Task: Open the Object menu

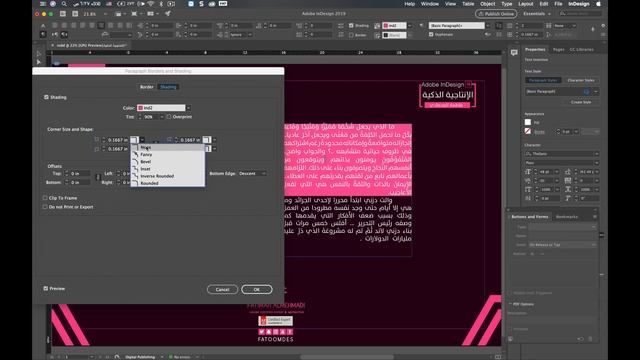Action: pyautogui.click(x=487, y=4)
